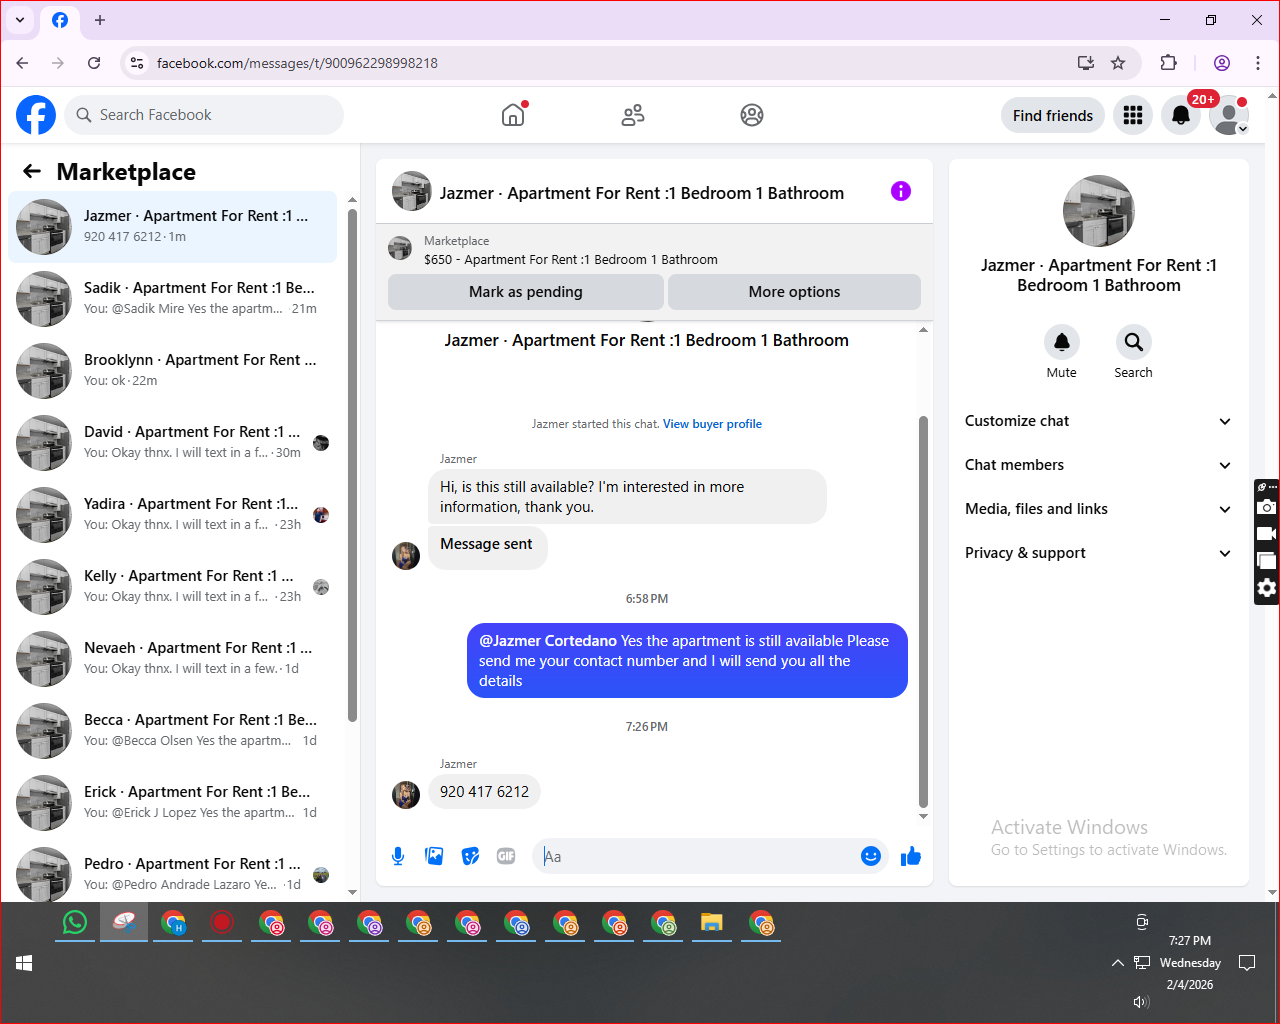Open the Friends icon in top navigation
1280x1024 pixels.
pyautogui.click(x=633, y=115)
